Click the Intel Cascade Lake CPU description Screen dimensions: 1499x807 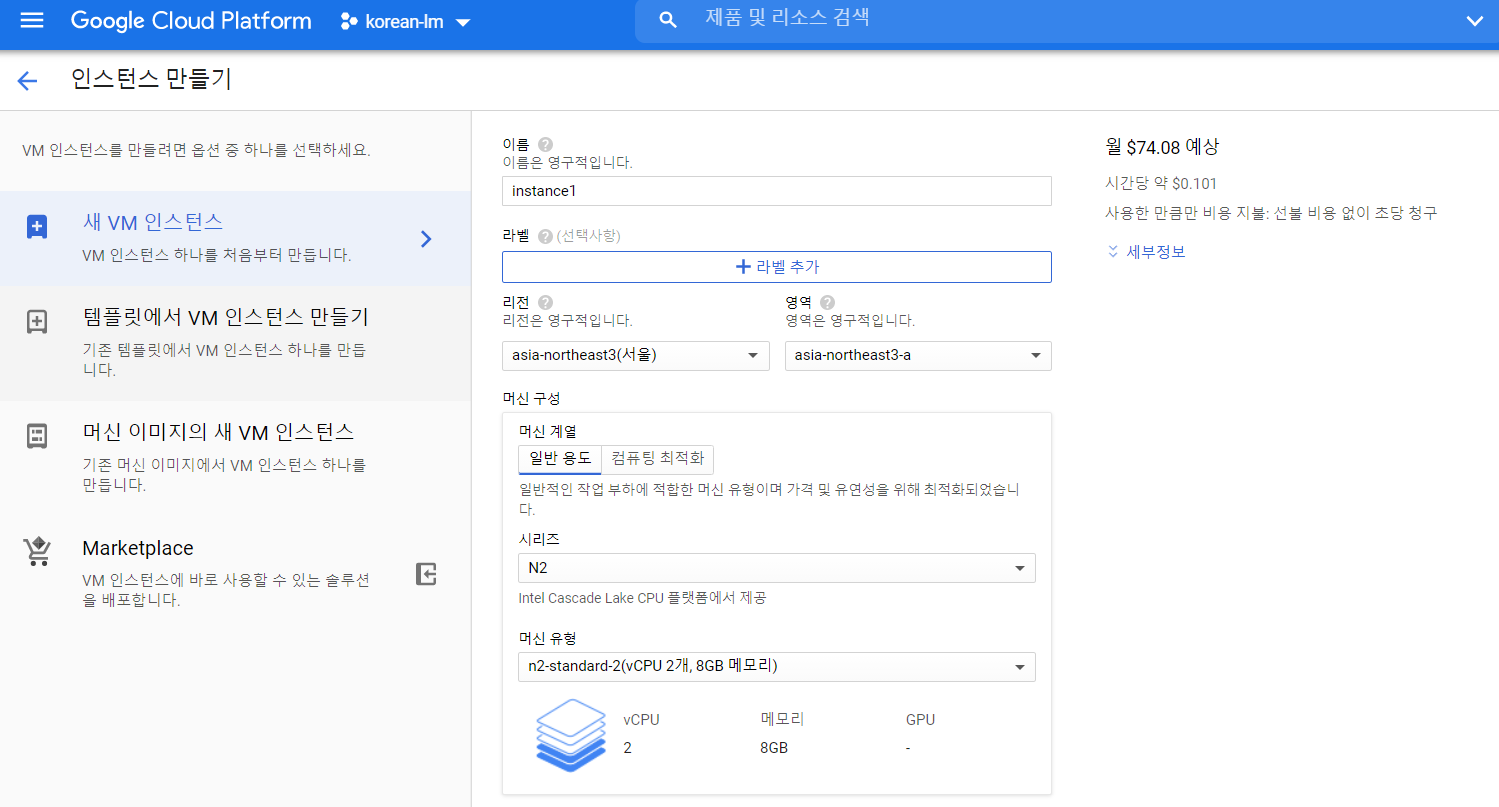pyautogui.click(x=642, y=599)
